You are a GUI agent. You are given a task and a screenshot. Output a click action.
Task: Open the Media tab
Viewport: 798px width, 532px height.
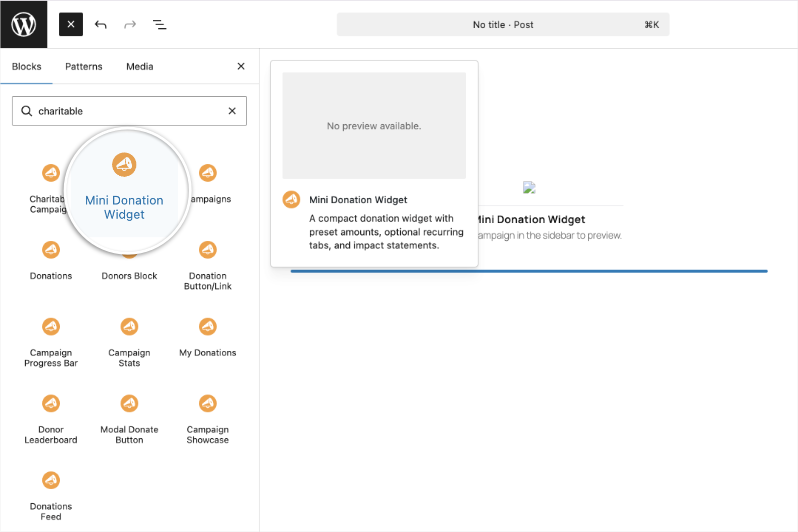pyautogui.click(x=140, y=67)
